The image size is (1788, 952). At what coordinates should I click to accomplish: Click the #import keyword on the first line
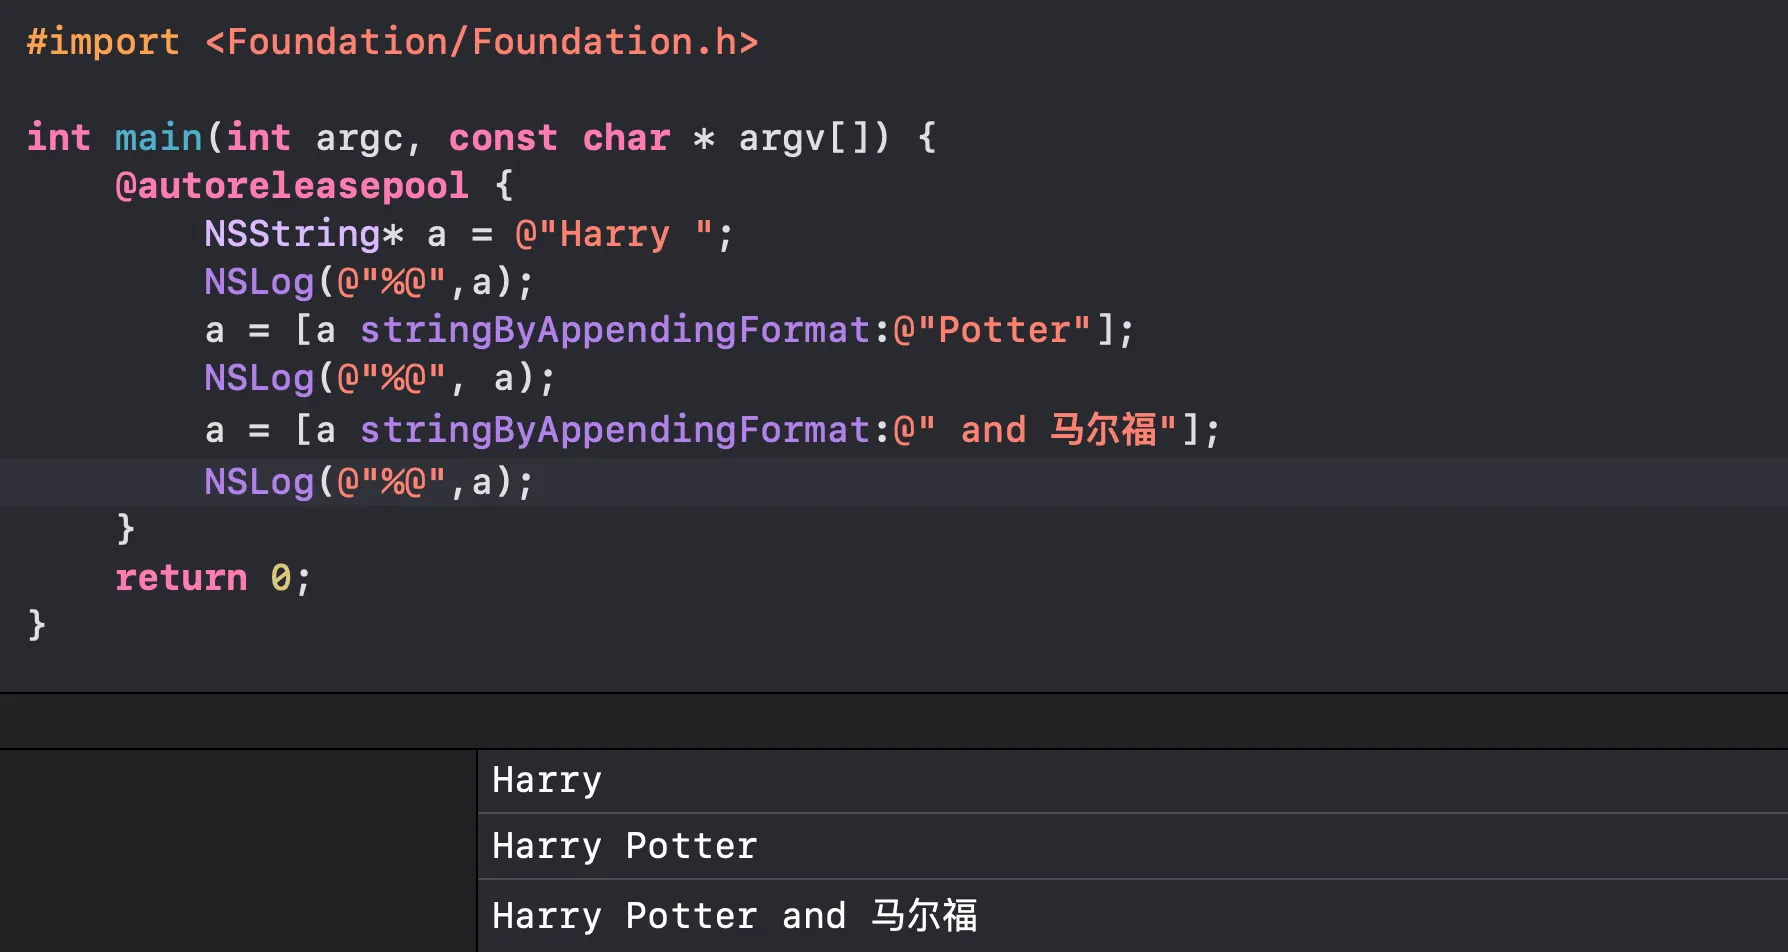pos(103,42)
